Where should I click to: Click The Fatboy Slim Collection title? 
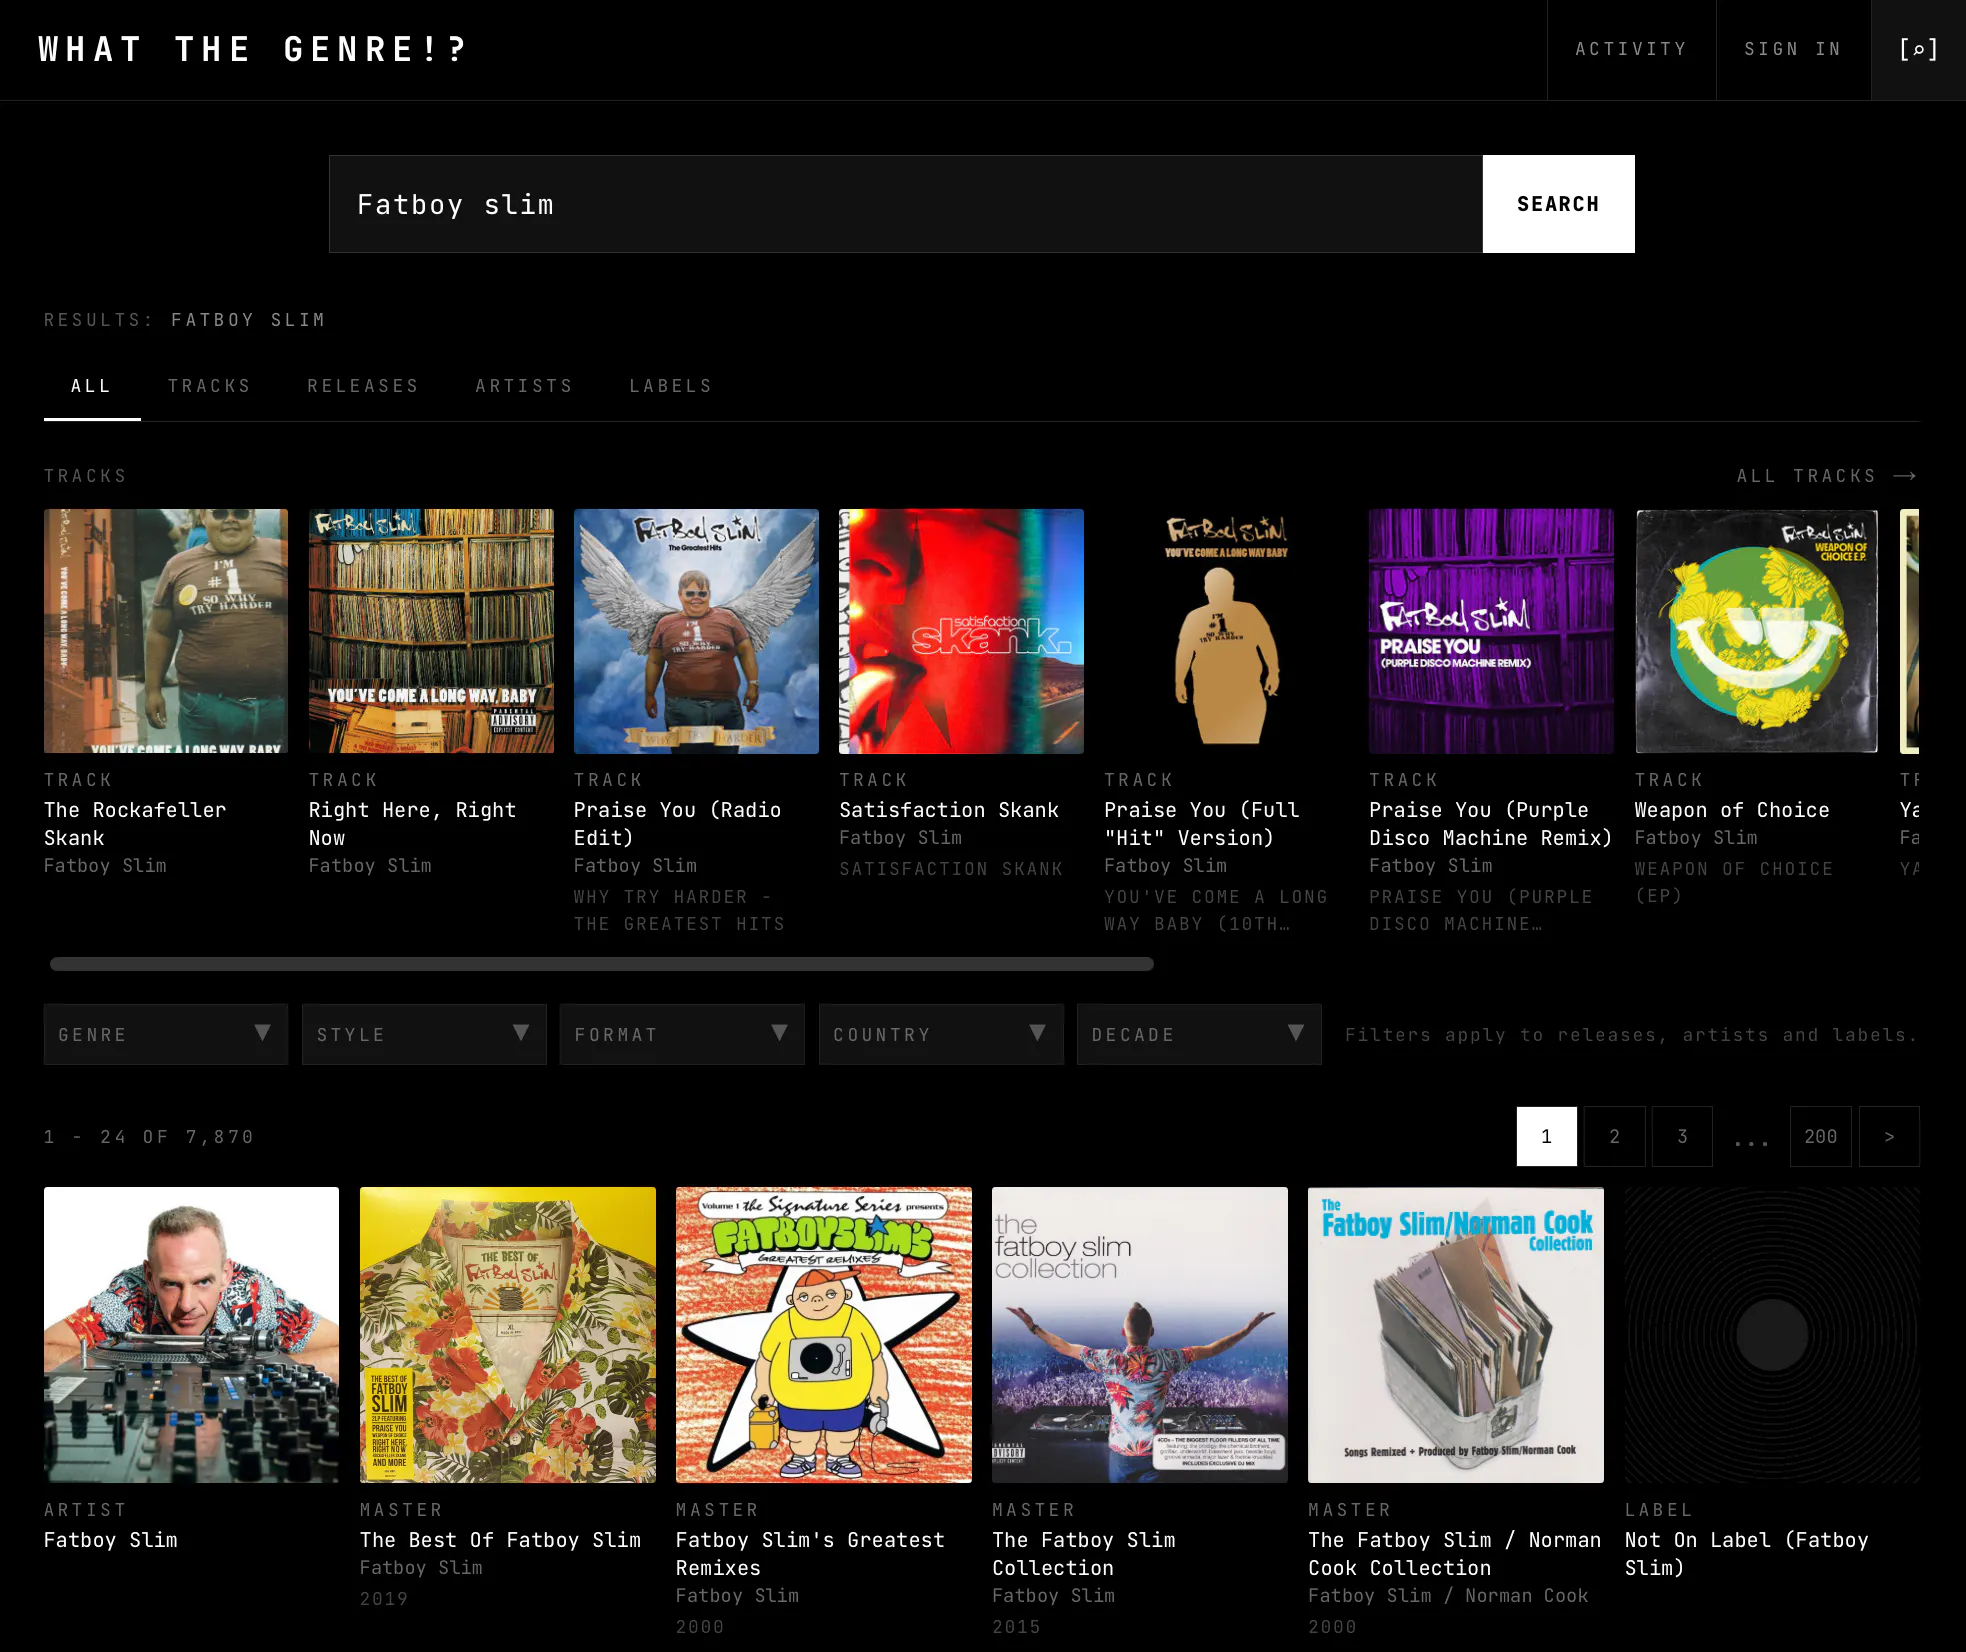1084,1554
